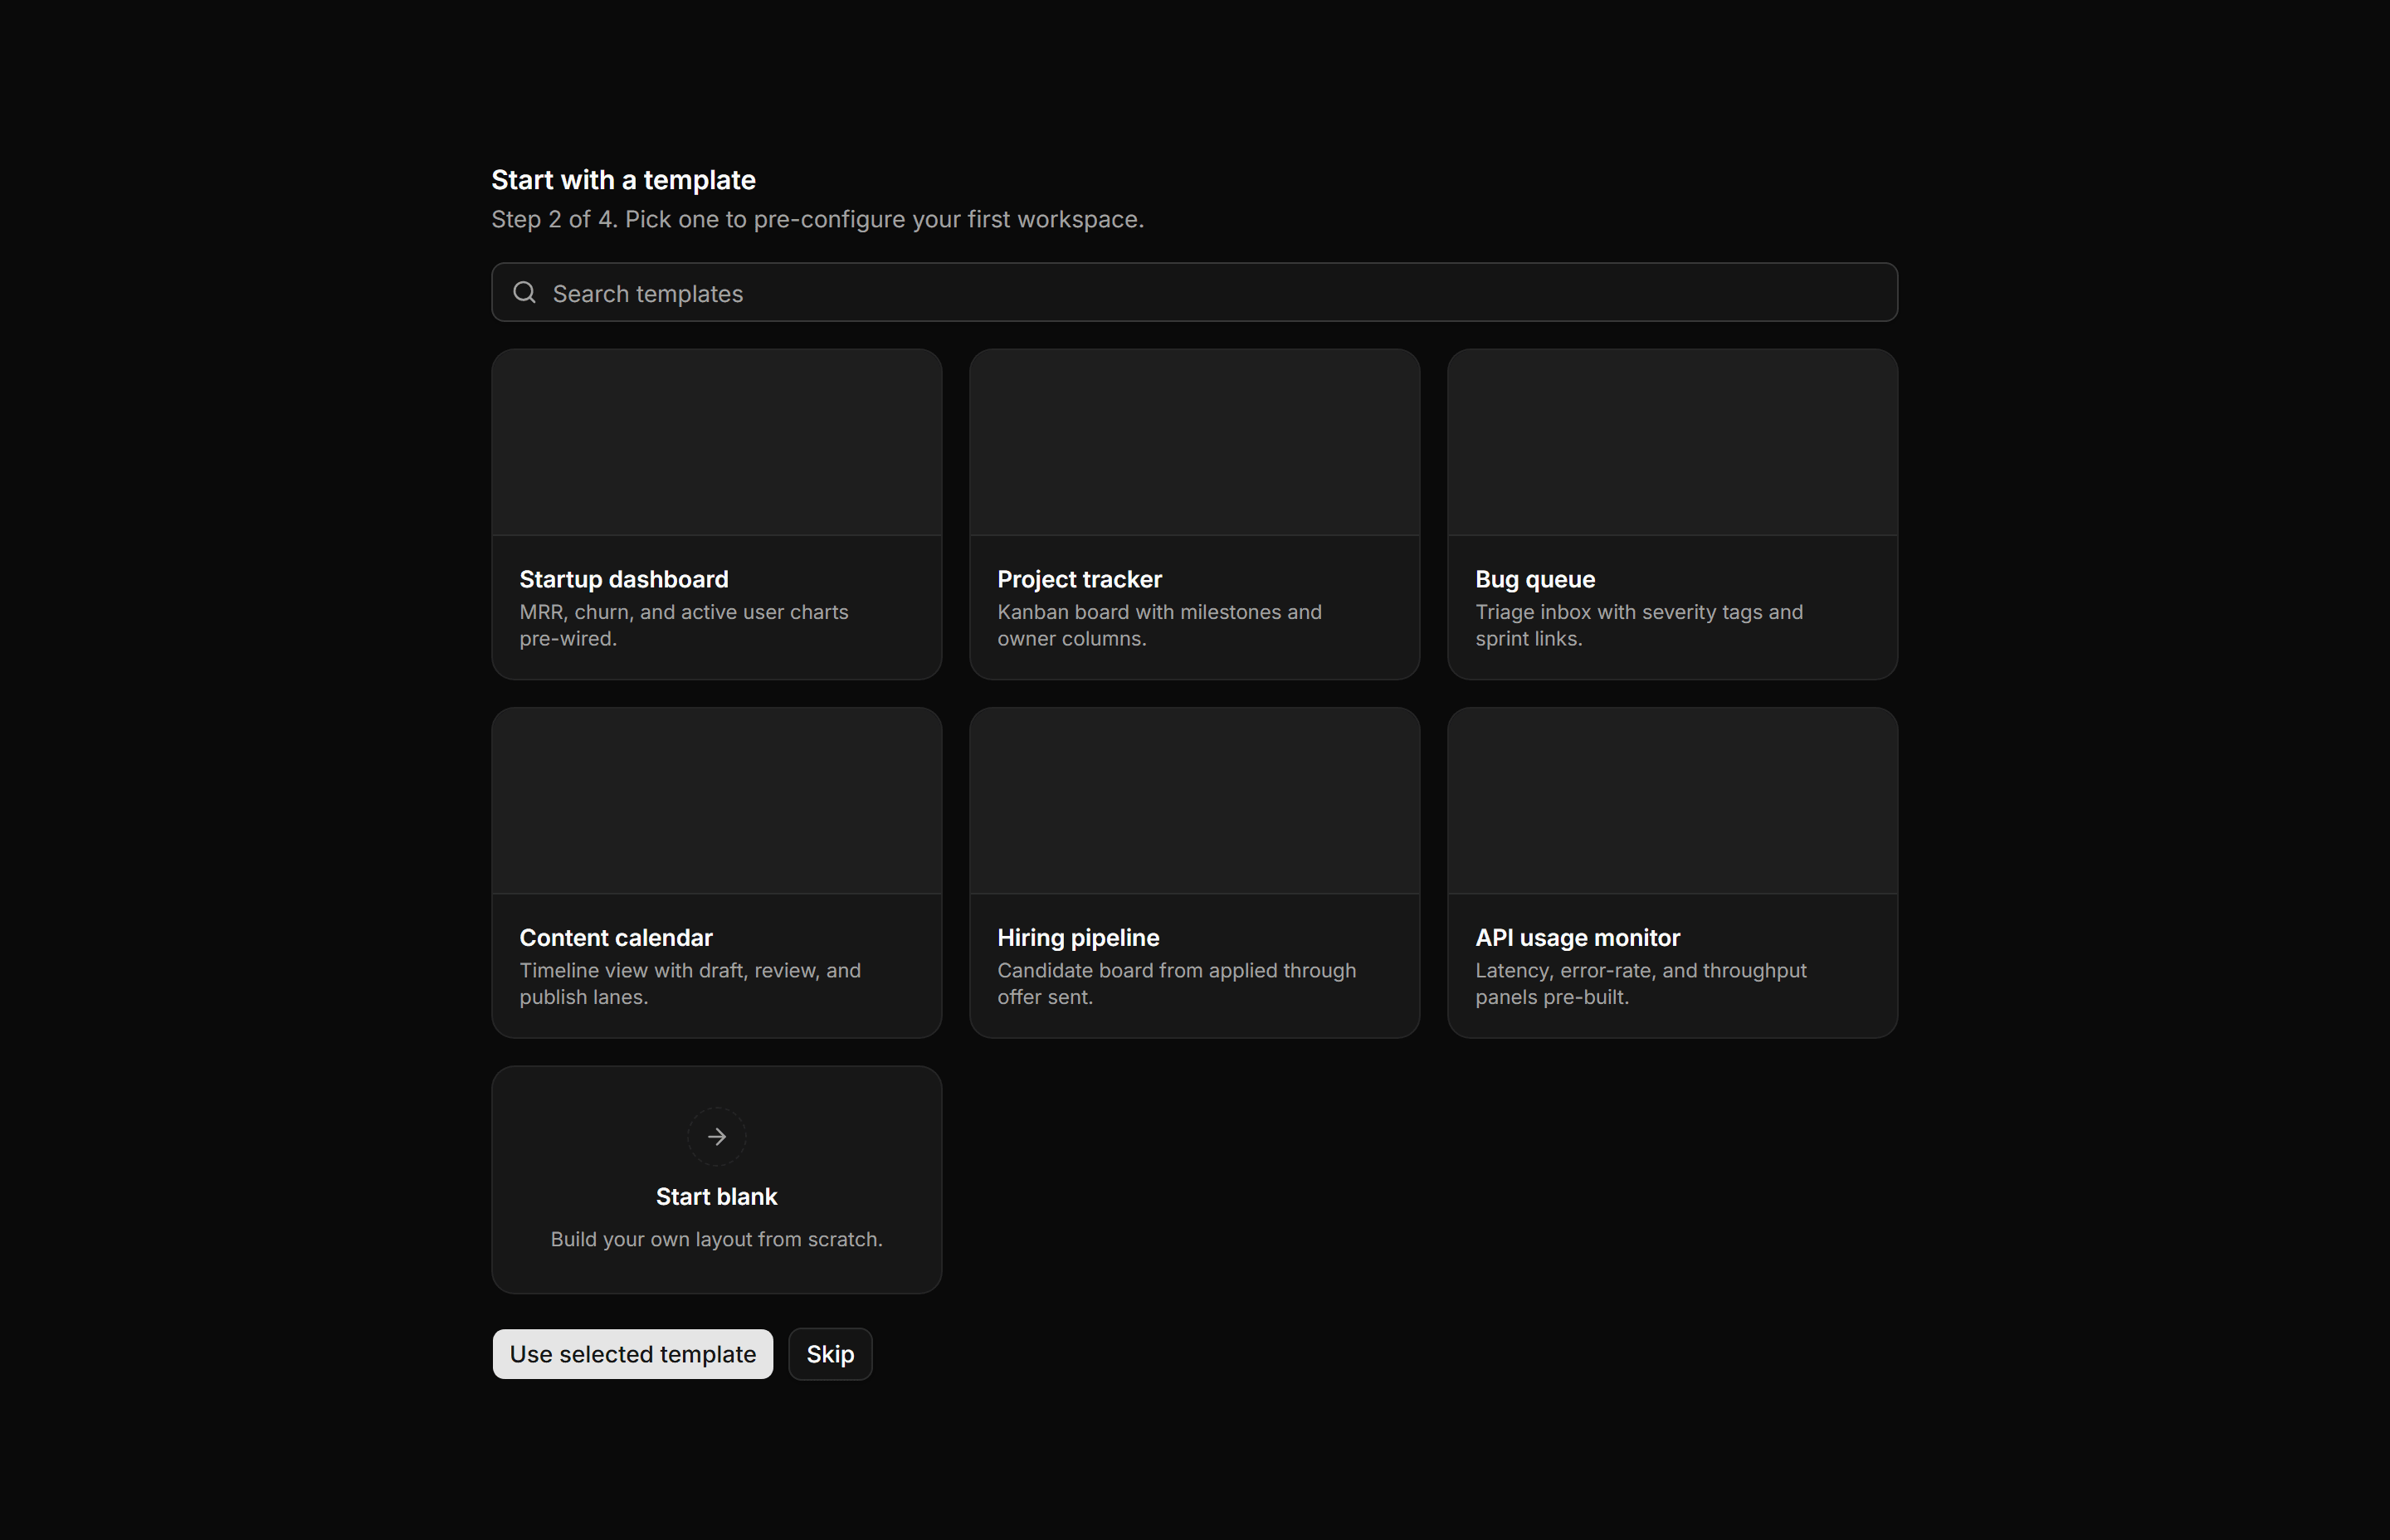The width and height of the screenshot is (2390, 1540).
Task: Select the API usage monitor template preview
Action: click(1672, 801)
